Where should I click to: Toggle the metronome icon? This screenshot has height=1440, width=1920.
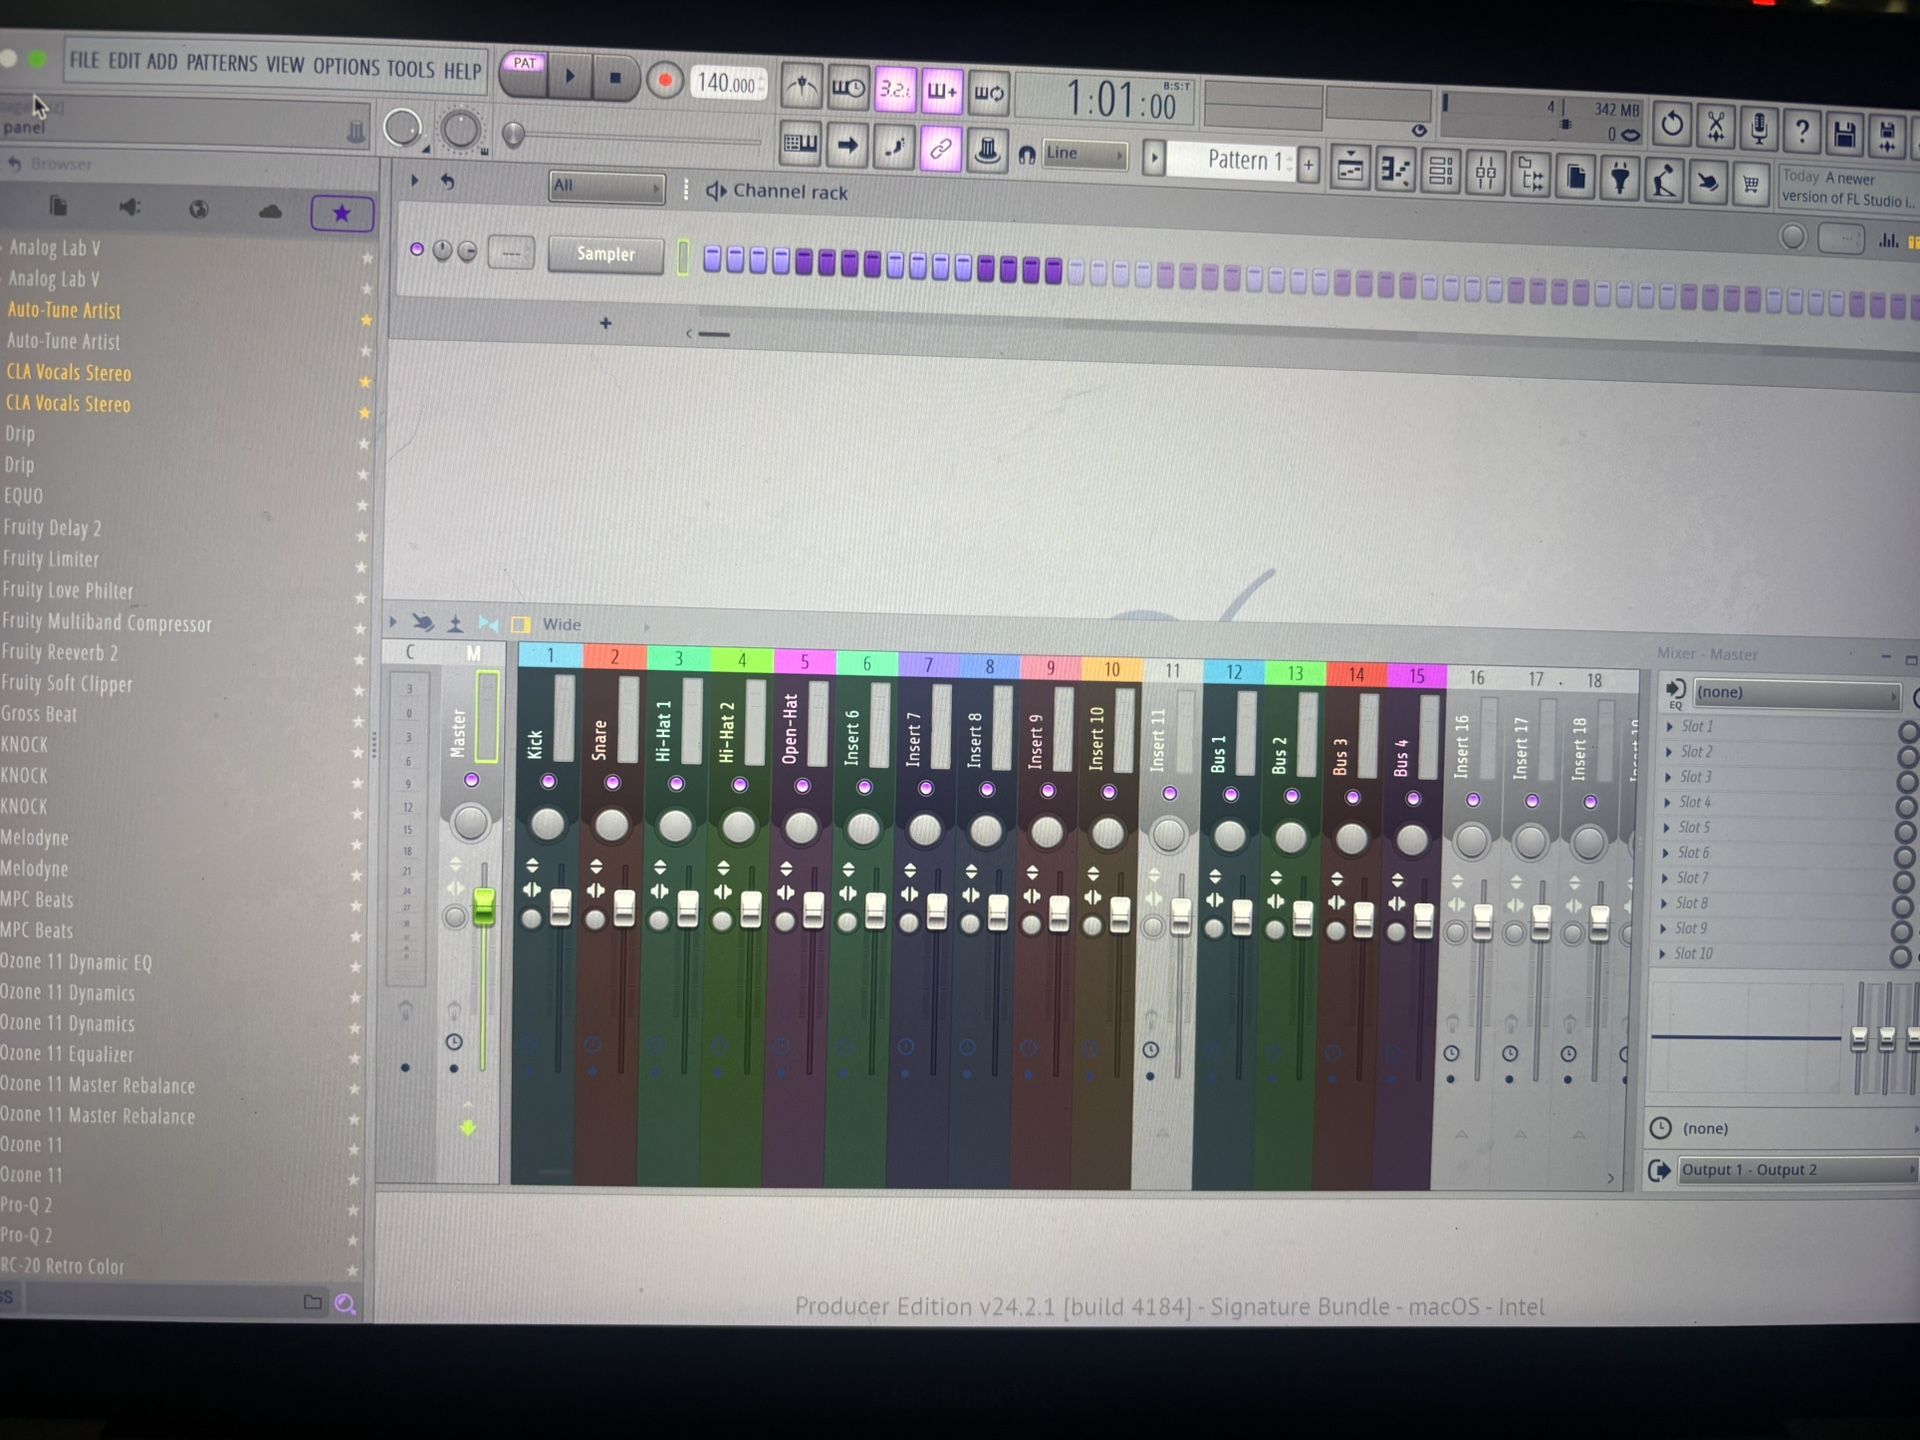pos(801,89)
